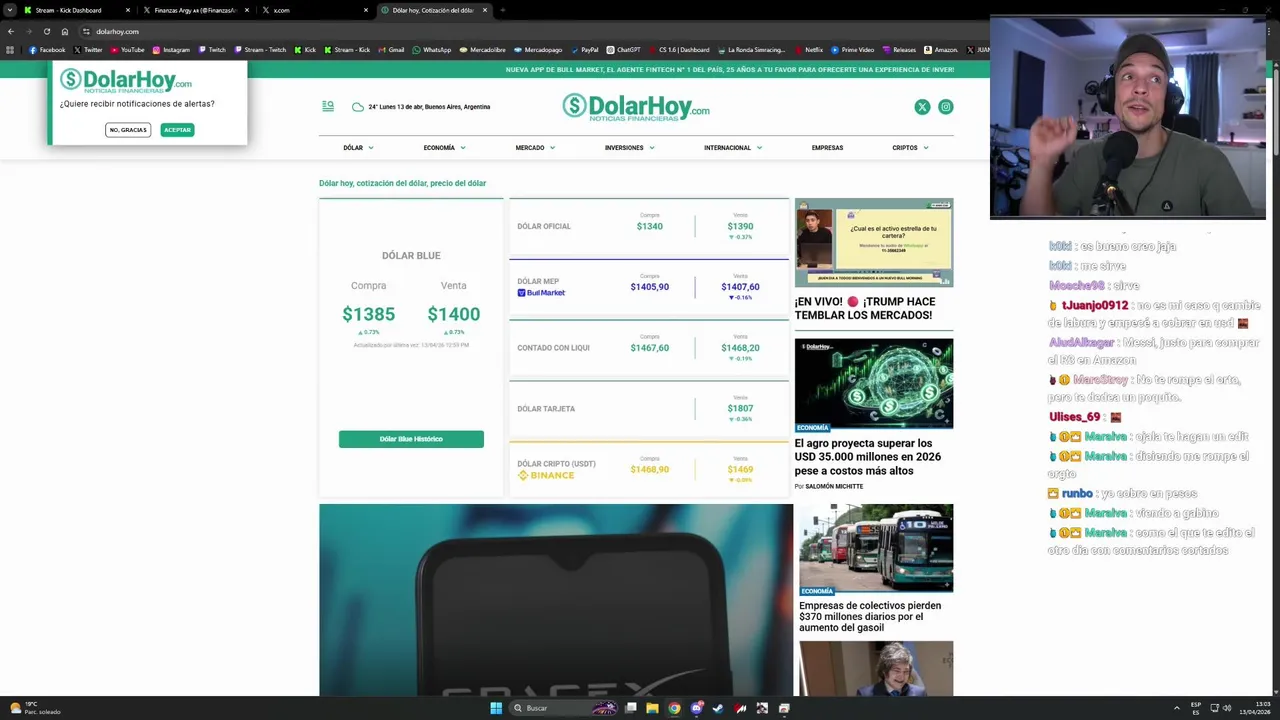
Task: Open the Dólar MEP Bull Market row
Action: coord(649,287)
